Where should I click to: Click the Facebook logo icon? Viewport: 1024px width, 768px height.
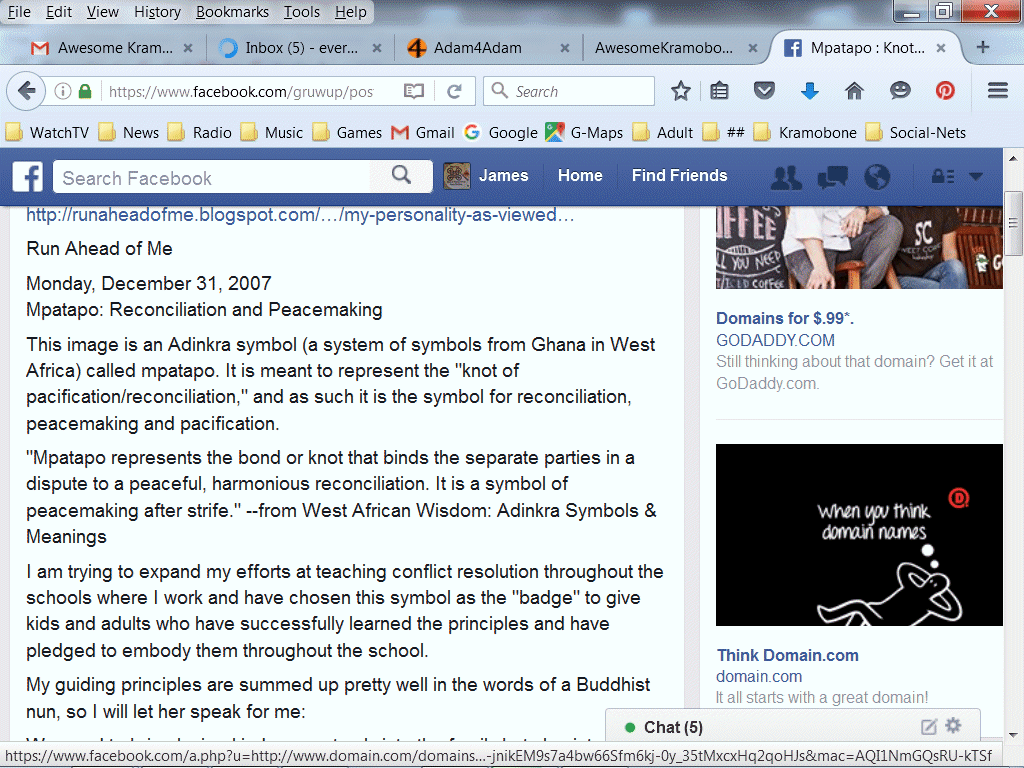(x=27, y=176)
